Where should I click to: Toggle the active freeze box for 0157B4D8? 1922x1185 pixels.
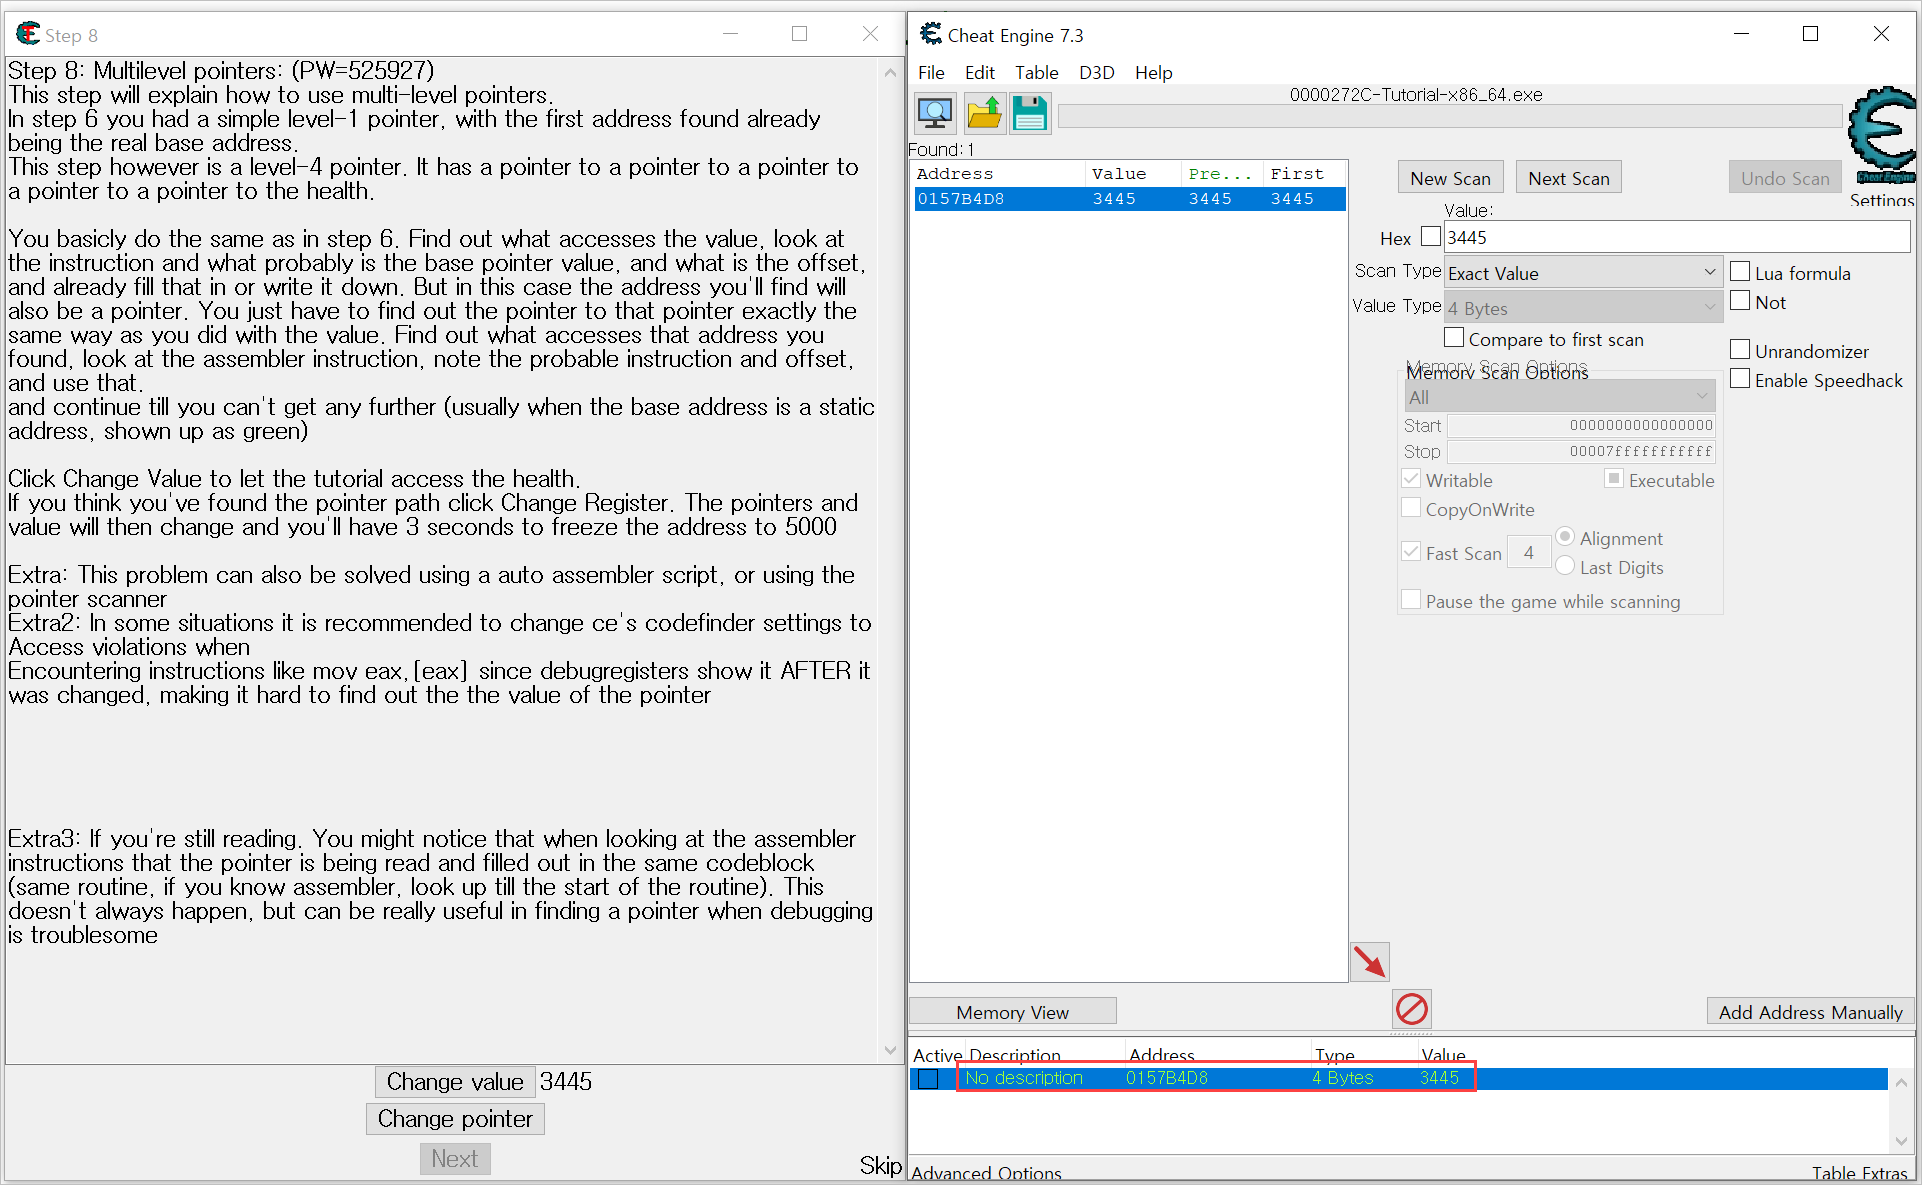[928, 1078]
